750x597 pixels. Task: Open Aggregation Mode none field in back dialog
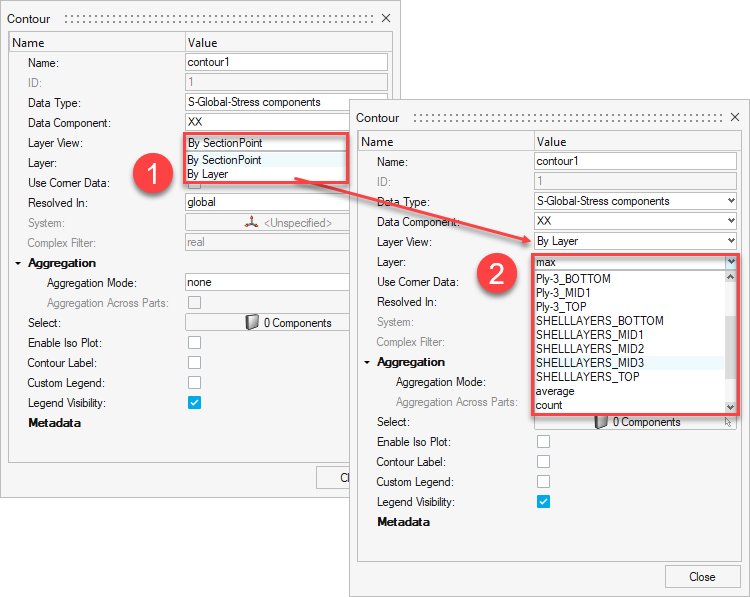267,282
